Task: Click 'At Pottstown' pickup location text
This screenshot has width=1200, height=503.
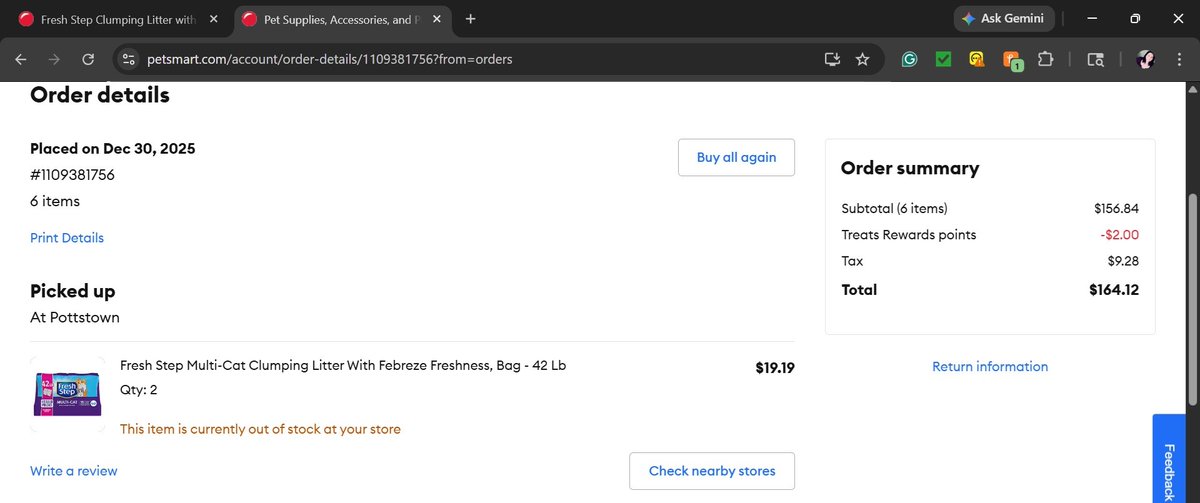Action: (x=75, y=318)
